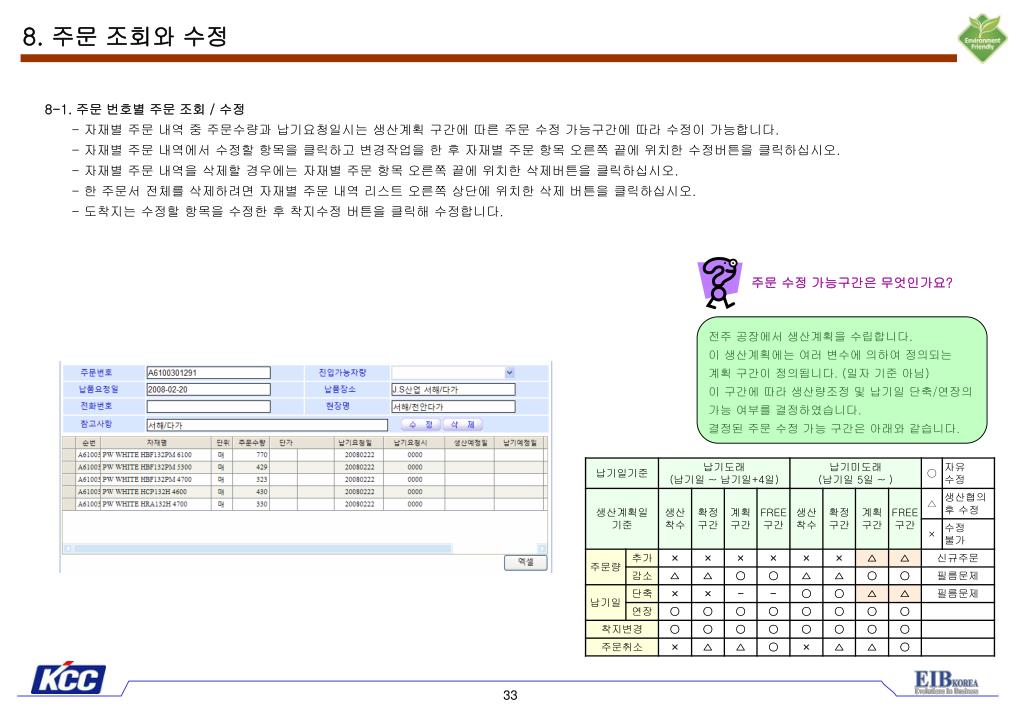Click the 자재명 column header
This screenshot has width=1023, height=708.
click(157, 443)
